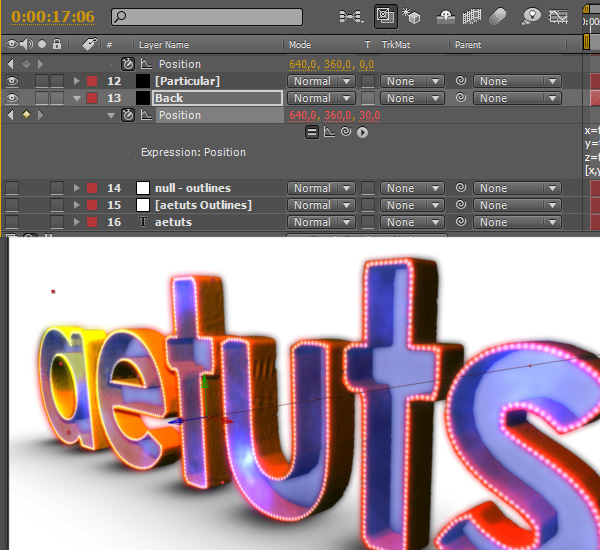Hide the Particular layer eye toggle
The height and width of the screenshot is (550, 600).
point(12,81)
